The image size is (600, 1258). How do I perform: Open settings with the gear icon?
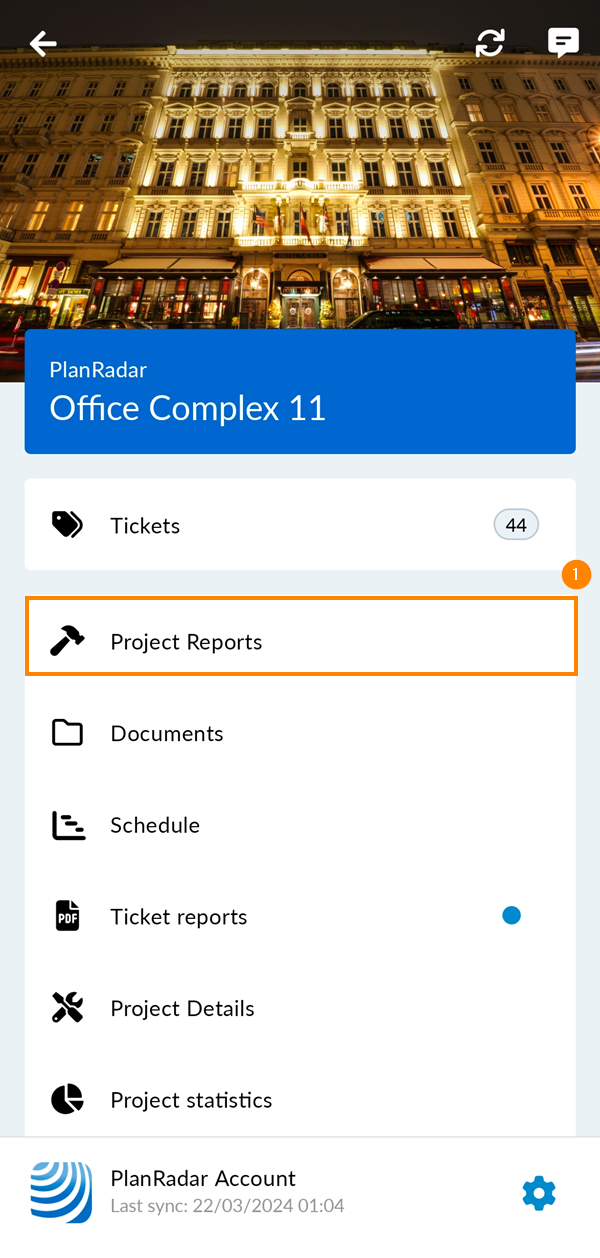[539, 1192]
